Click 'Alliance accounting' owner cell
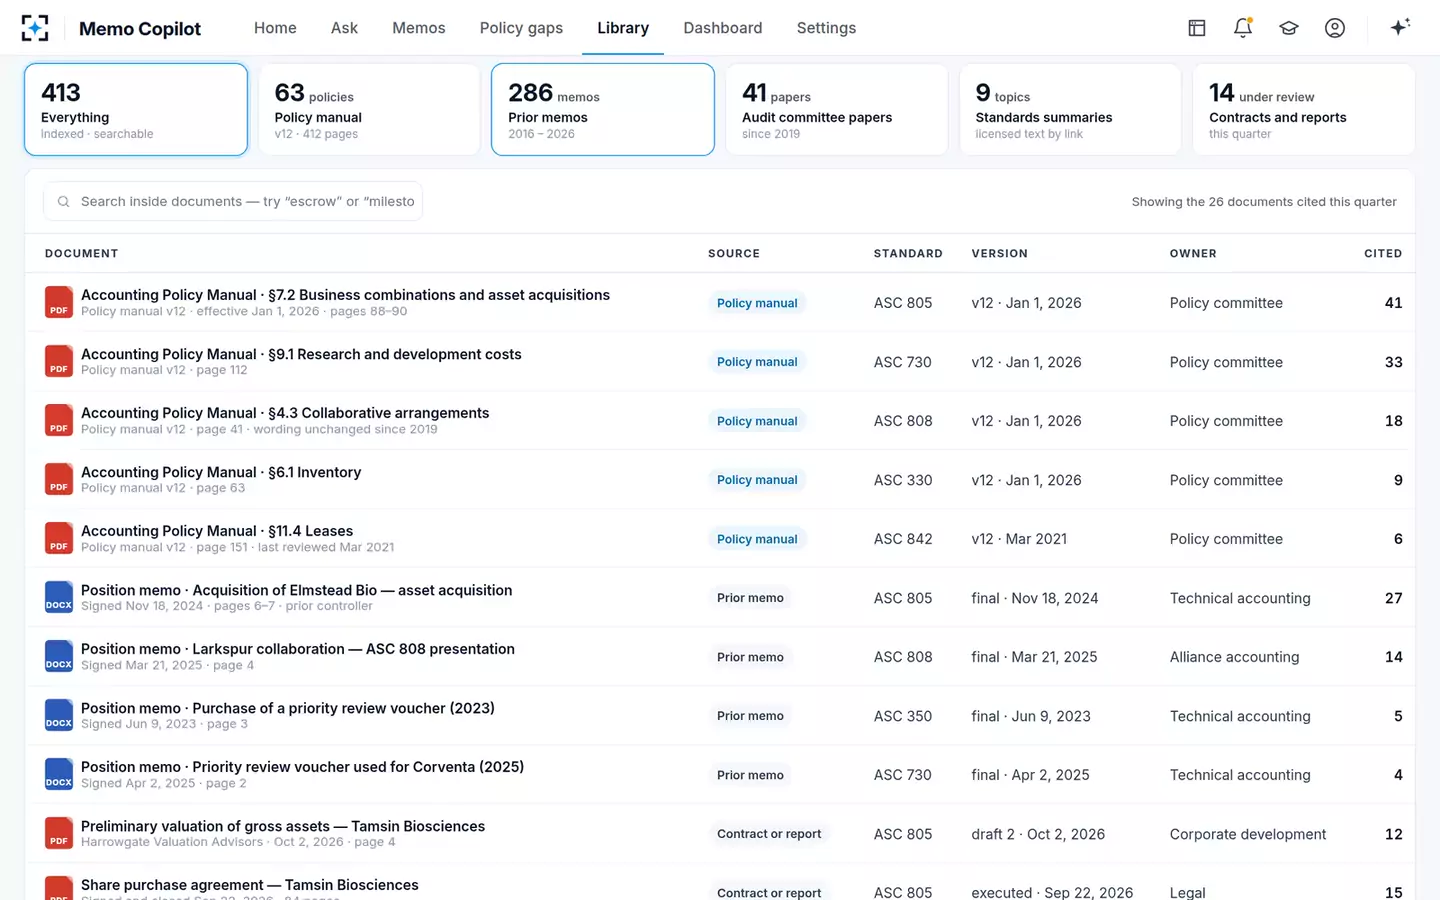The width and height of the screenshot is (1440, 900). click(1235, 657)
